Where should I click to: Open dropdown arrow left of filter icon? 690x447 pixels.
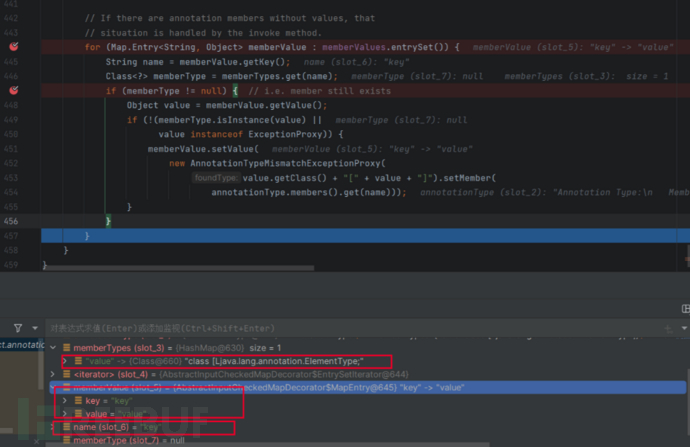coord(37,327)
